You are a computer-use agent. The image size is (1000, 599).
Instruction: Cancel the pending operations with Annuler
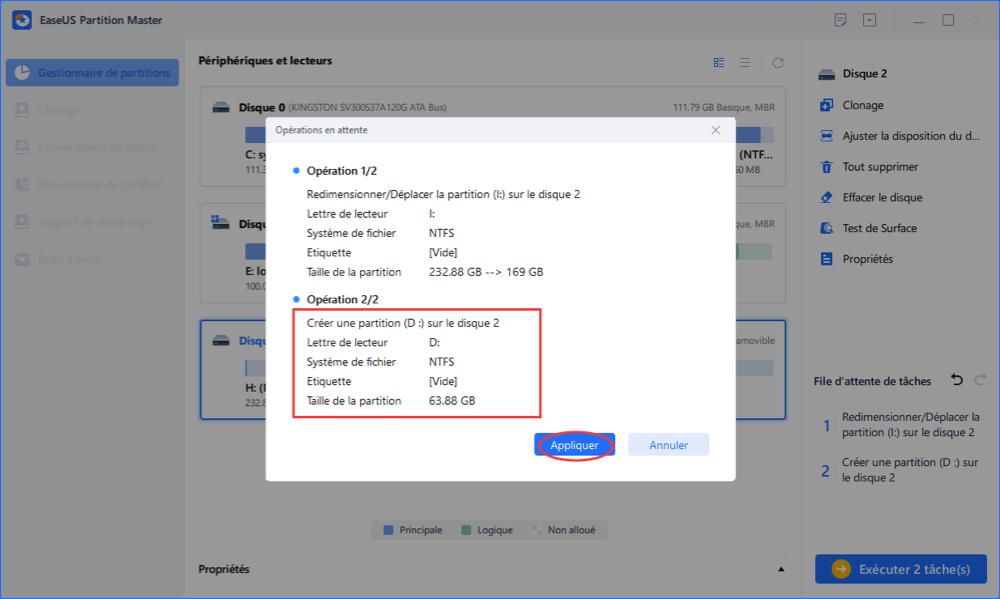pyautogui.click(x=668, y=444)
